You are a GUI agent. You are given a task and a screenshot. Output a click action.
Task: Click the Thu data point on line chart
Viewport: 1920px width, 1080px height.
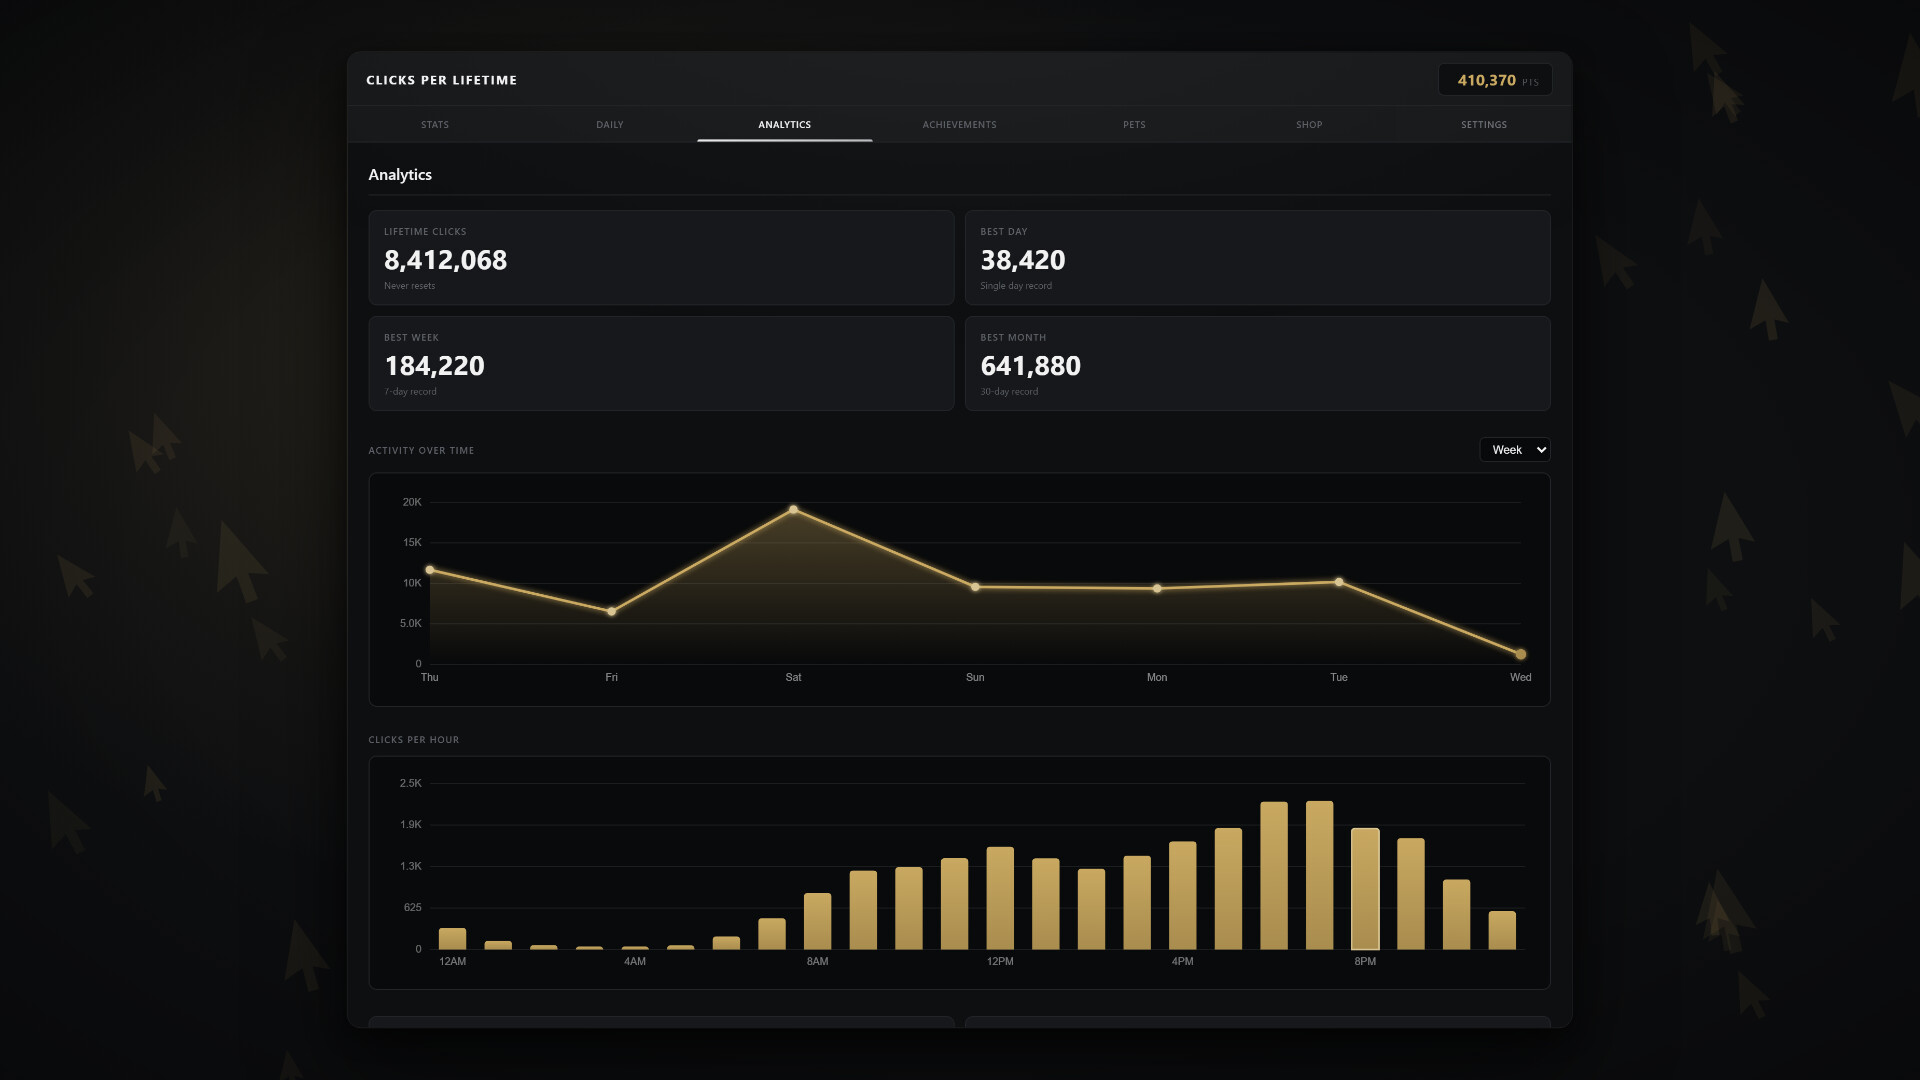pyautogui.click(x=430, y=570)
